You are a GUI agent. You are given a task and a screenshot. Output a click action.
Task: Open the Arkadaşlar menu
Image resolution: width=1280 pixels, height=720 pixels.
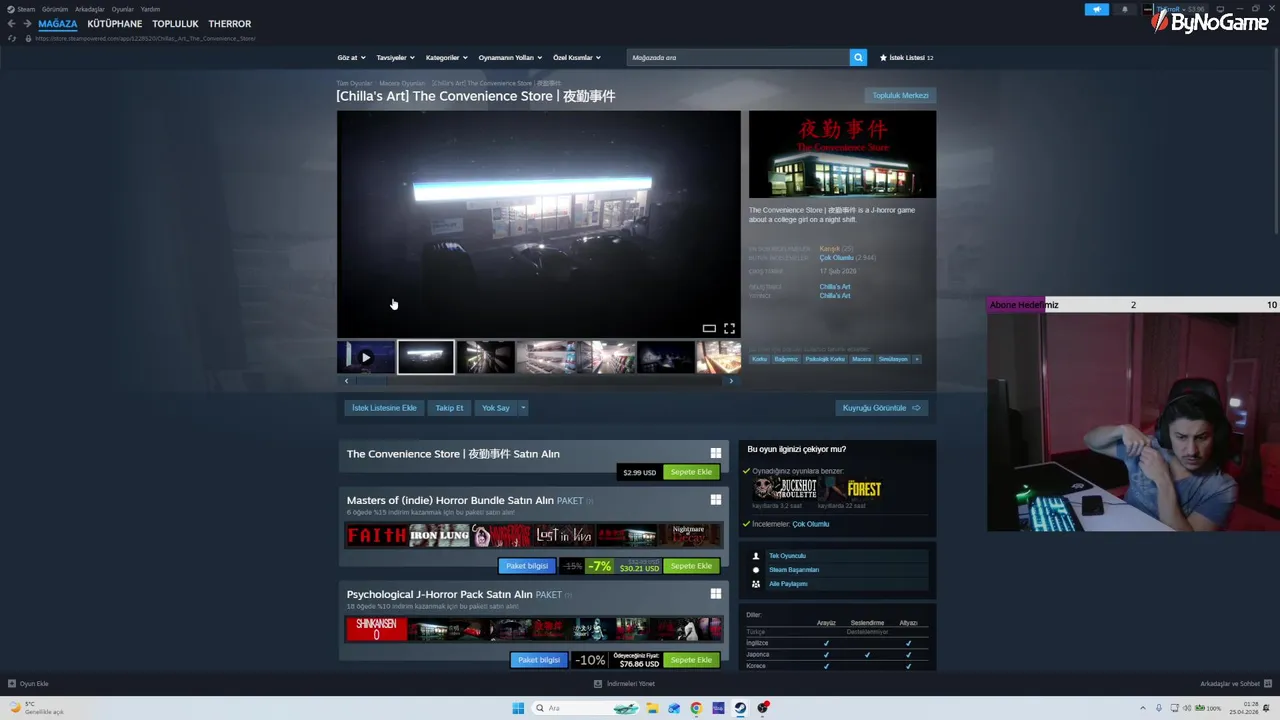coord(90,9)
